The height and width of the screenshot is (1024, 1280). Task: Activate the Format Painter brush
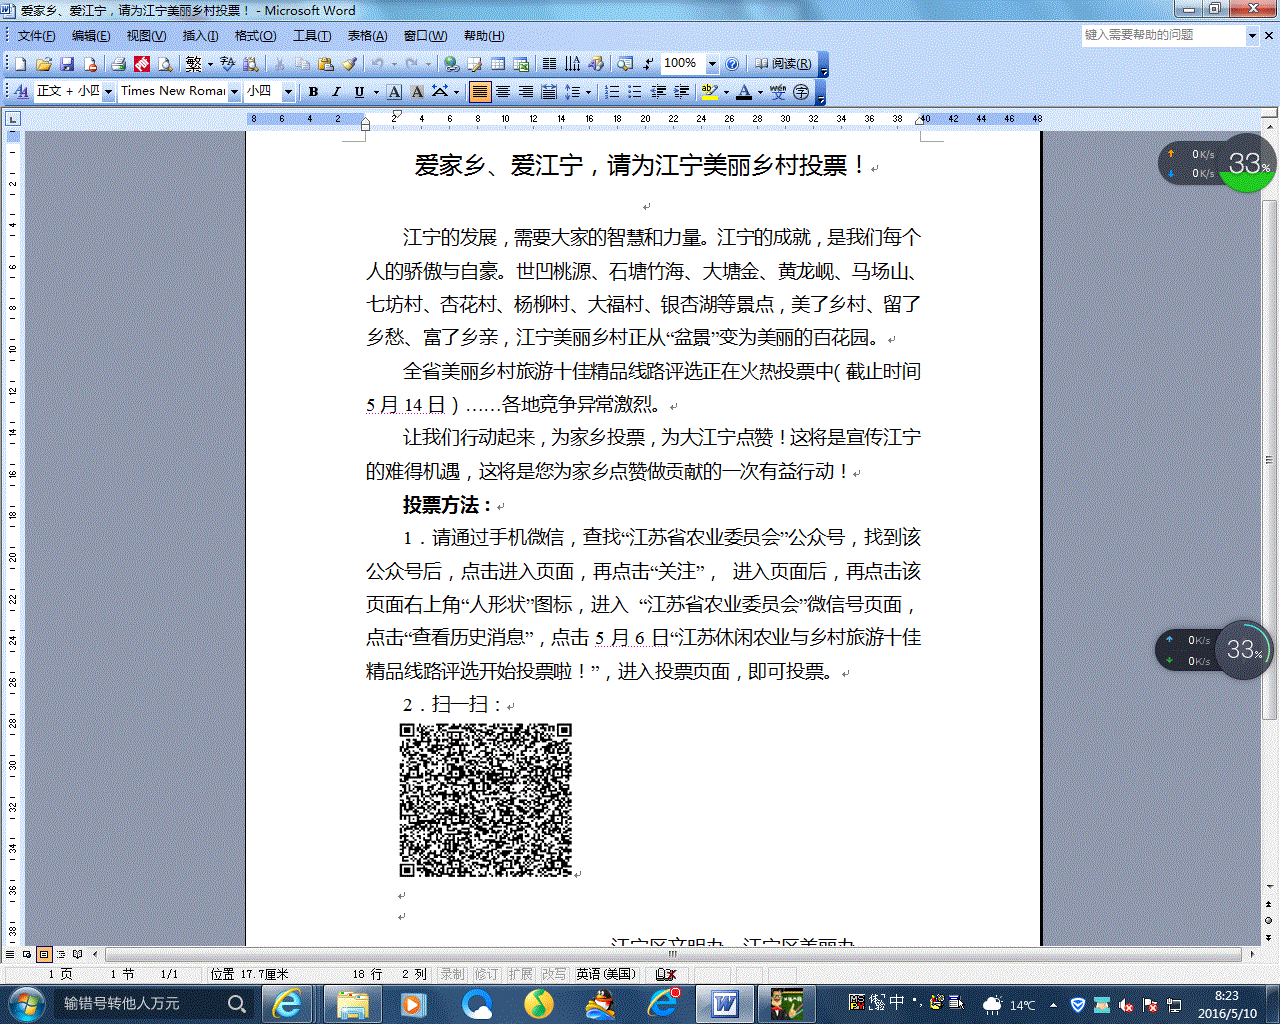click(x=349, y=64)
